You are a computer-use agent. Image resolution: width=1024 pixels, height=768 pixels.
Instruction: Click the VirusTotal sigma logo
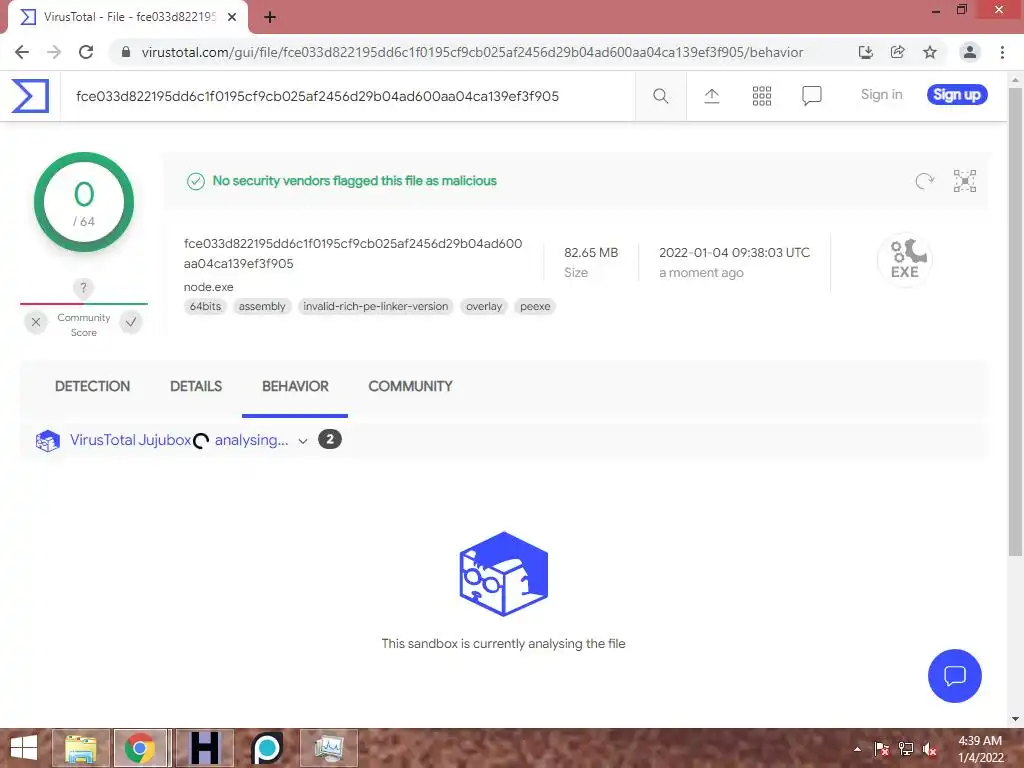(x=30, y=96)
